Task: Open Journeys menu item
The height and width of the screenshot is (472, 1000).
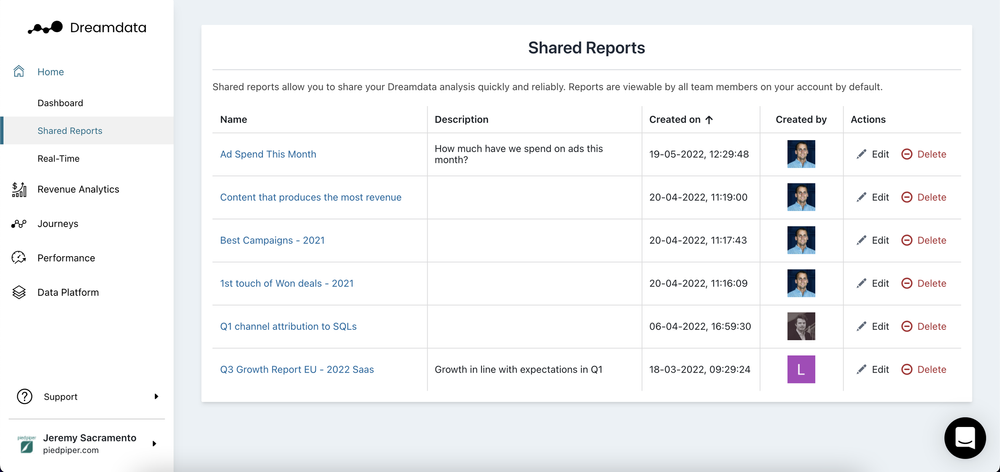Action: click(x=57, y=224)
